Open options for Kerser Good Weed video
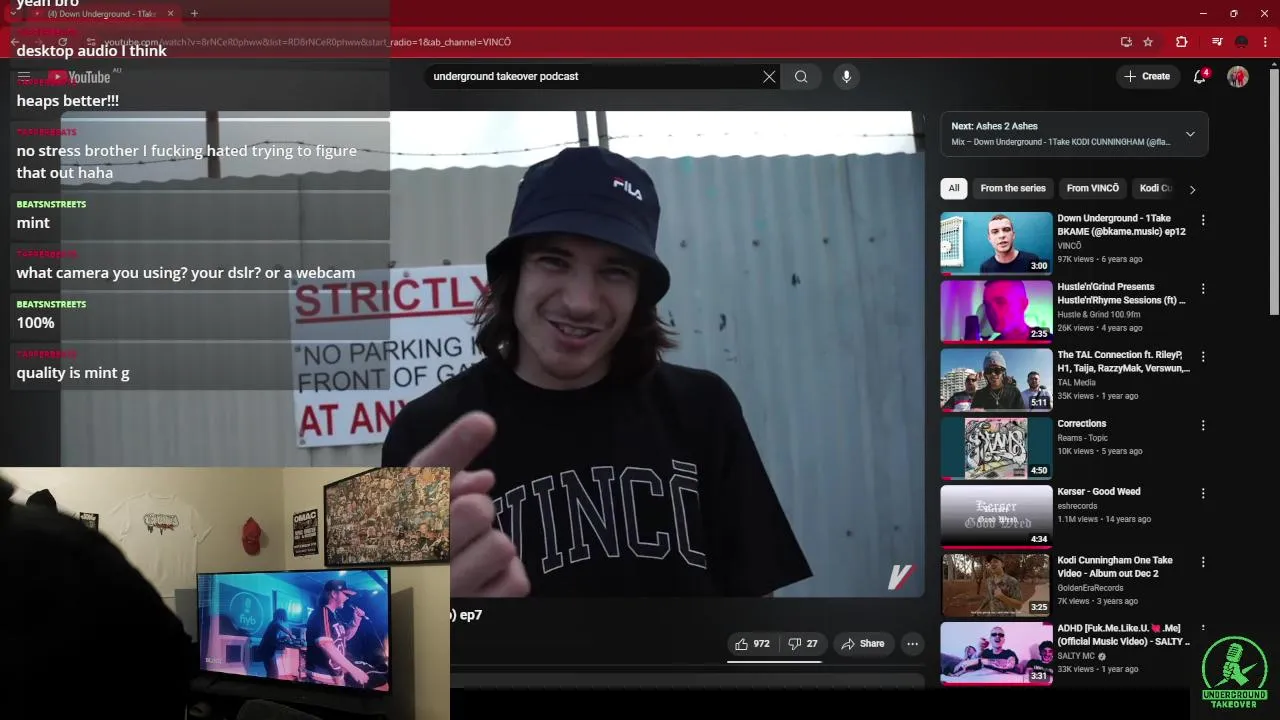The height and width of the screenshot is (720, 1280). (x=1203, y=493)
